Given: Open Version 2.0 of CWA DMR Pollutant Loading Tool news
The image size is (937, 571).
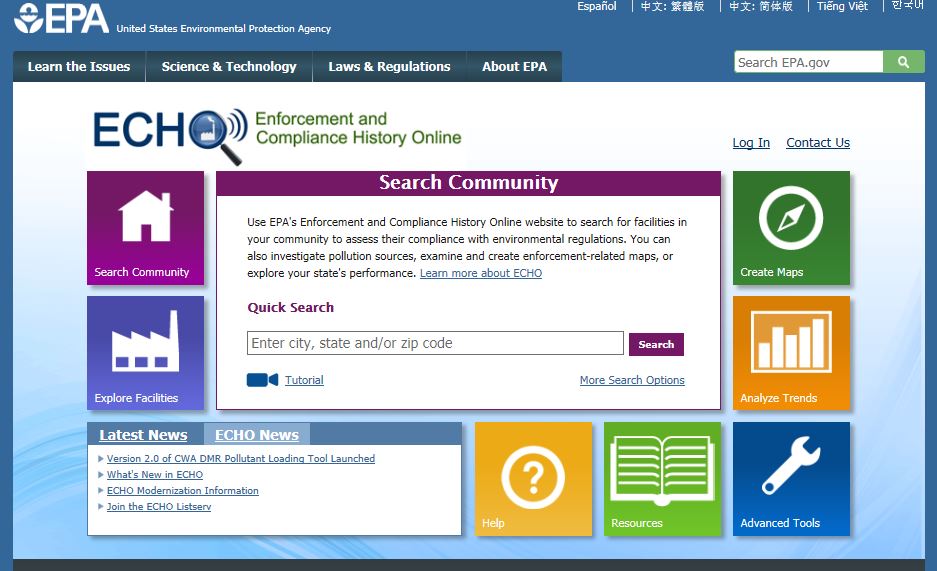Looking at the screenshot, I should point(241,458).
